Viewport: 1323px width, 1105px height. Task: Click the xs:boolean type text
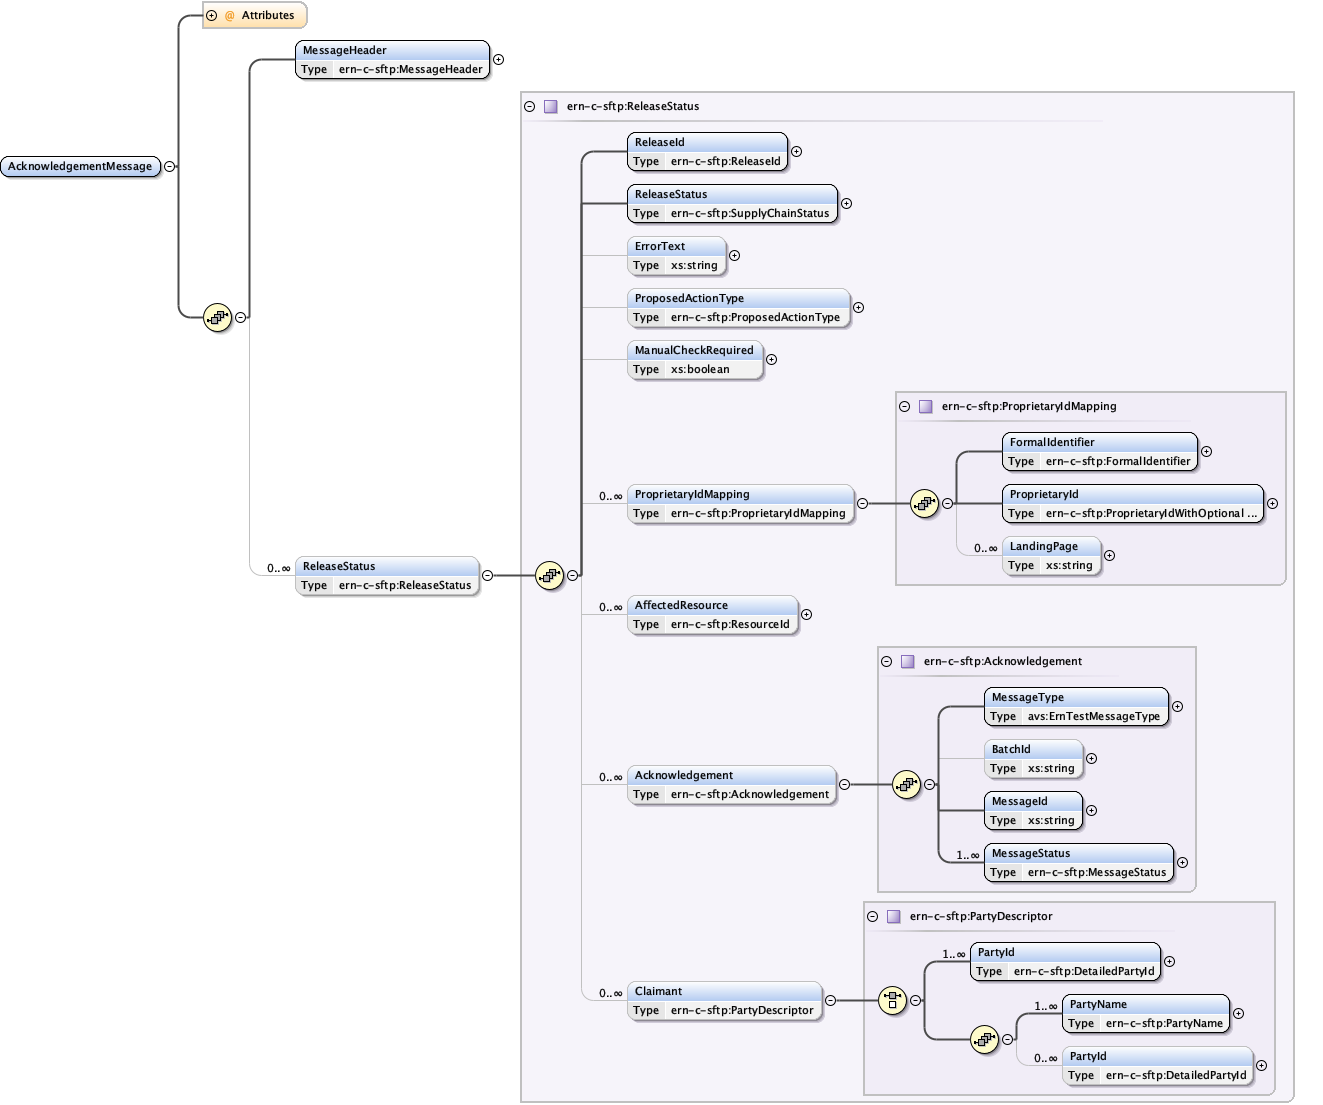click(700, 370)
